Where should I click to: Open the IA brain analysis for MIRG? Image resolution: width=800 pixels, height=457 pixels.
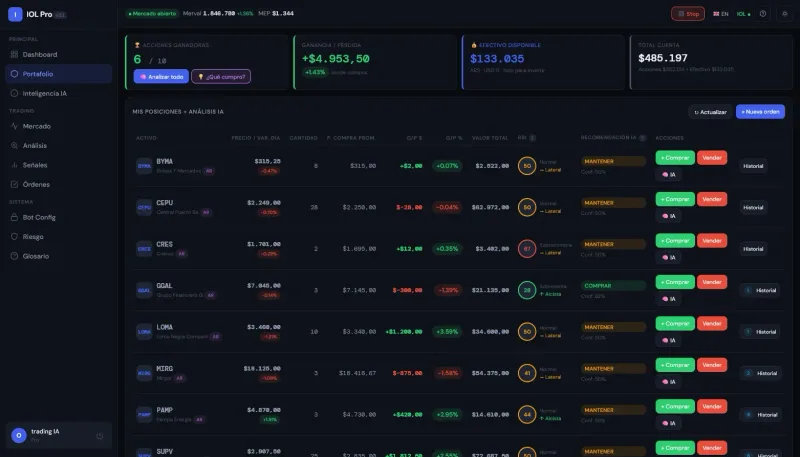668,382
